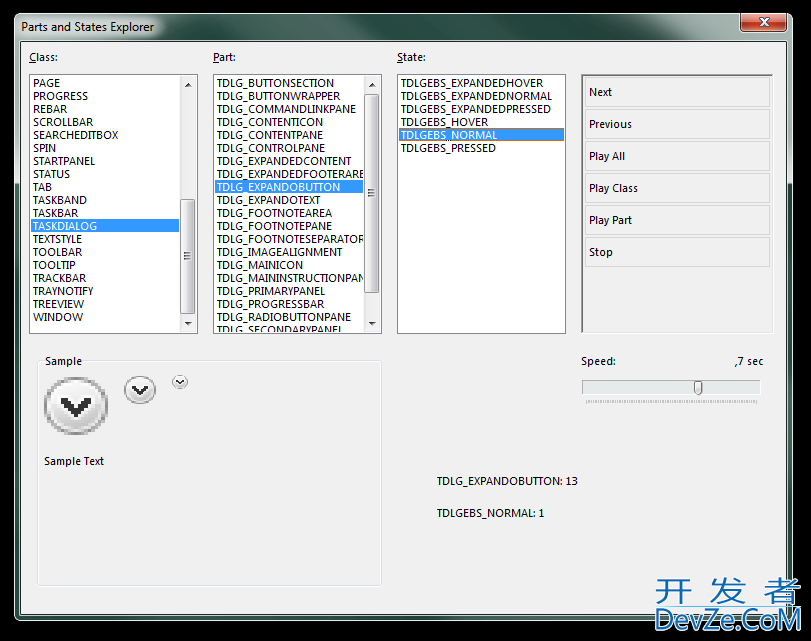Select TDLGEBS_EXPANDEDNORMAL state
Screen dimensions: 811x641
point(482,96)
